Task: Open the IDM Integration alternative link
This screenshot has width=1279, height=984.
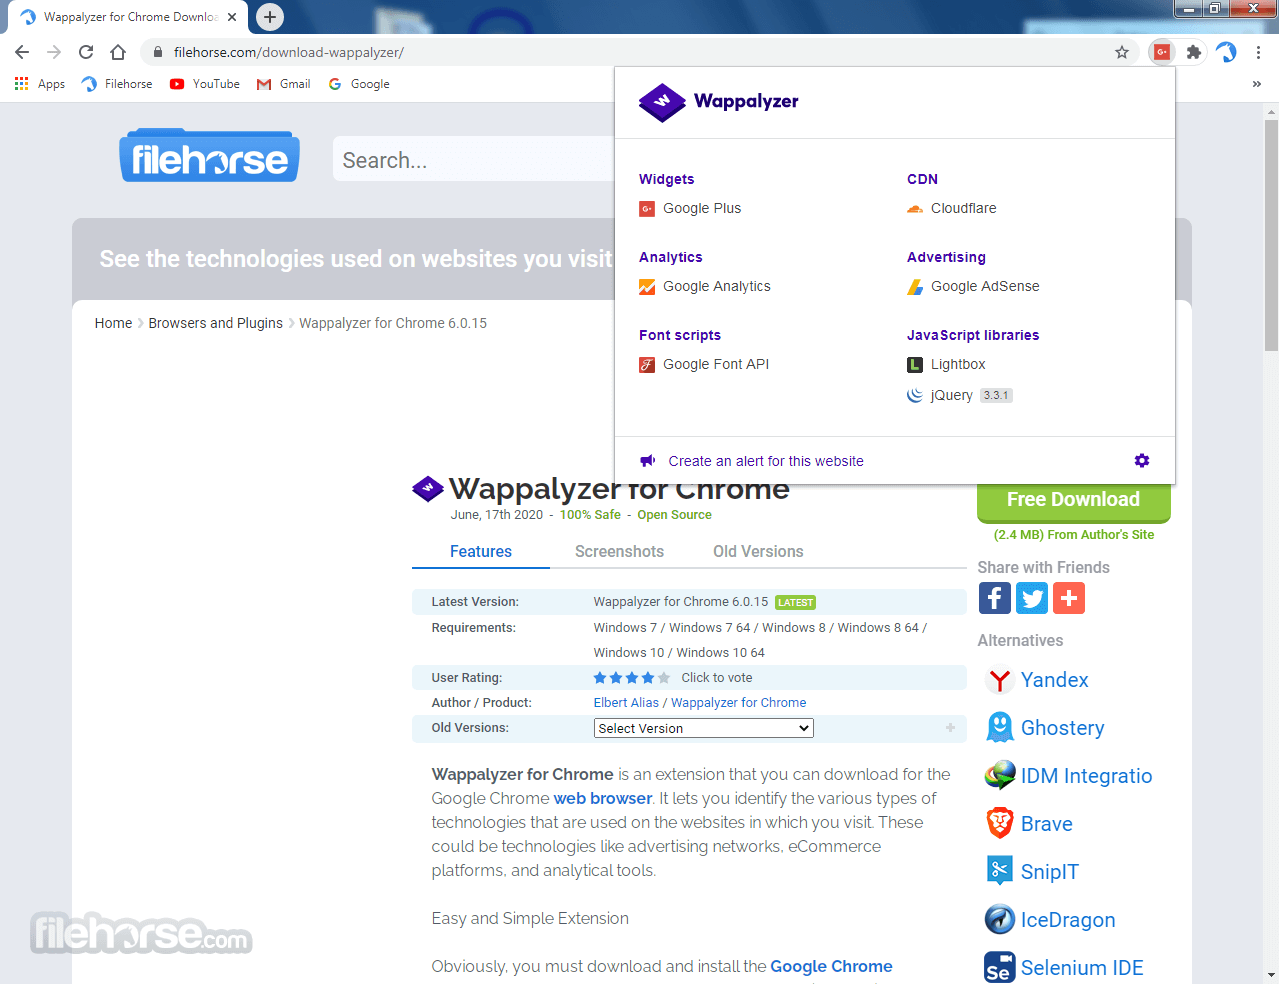Action: (1086, 776)
